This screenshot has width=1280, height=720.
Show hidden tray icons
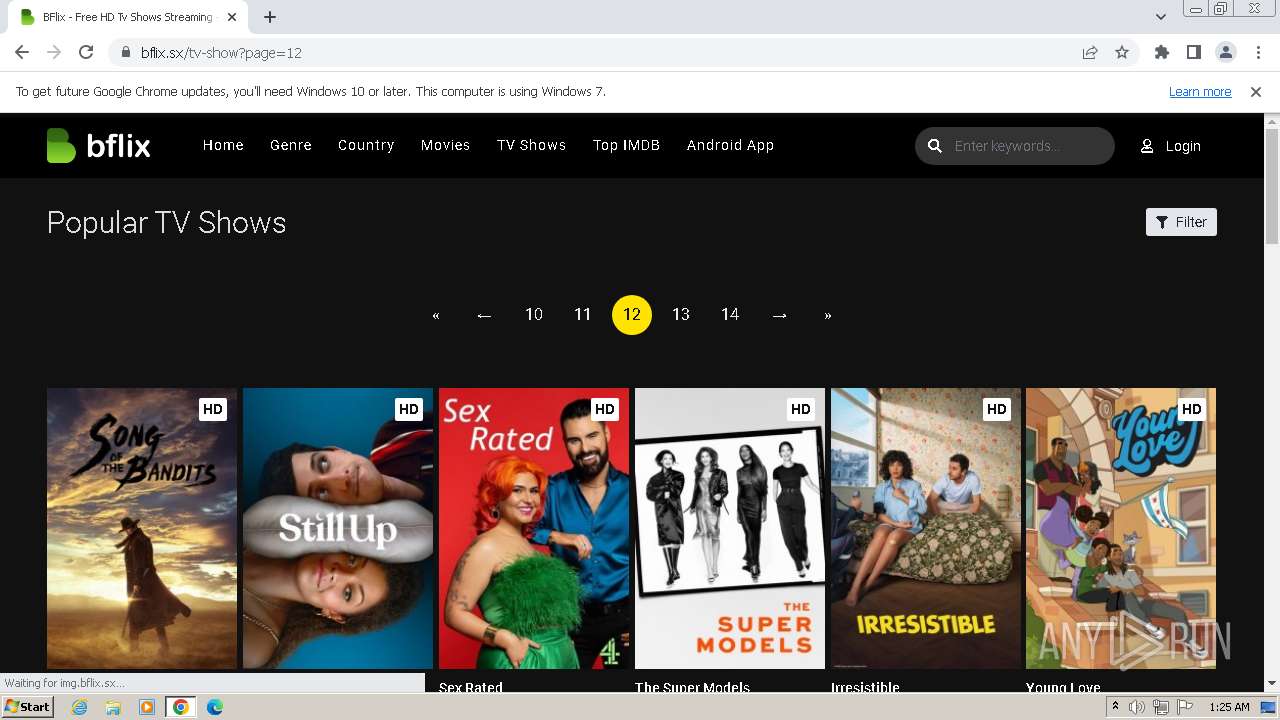[x=1115, y=707]
